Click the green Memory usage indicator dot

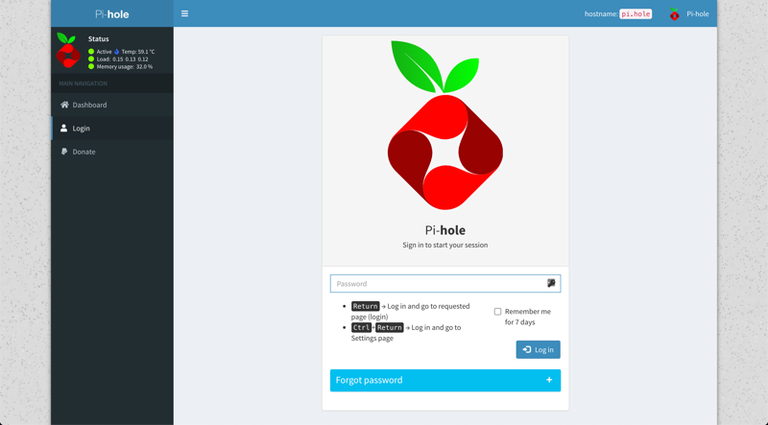(x=91, y=66)
